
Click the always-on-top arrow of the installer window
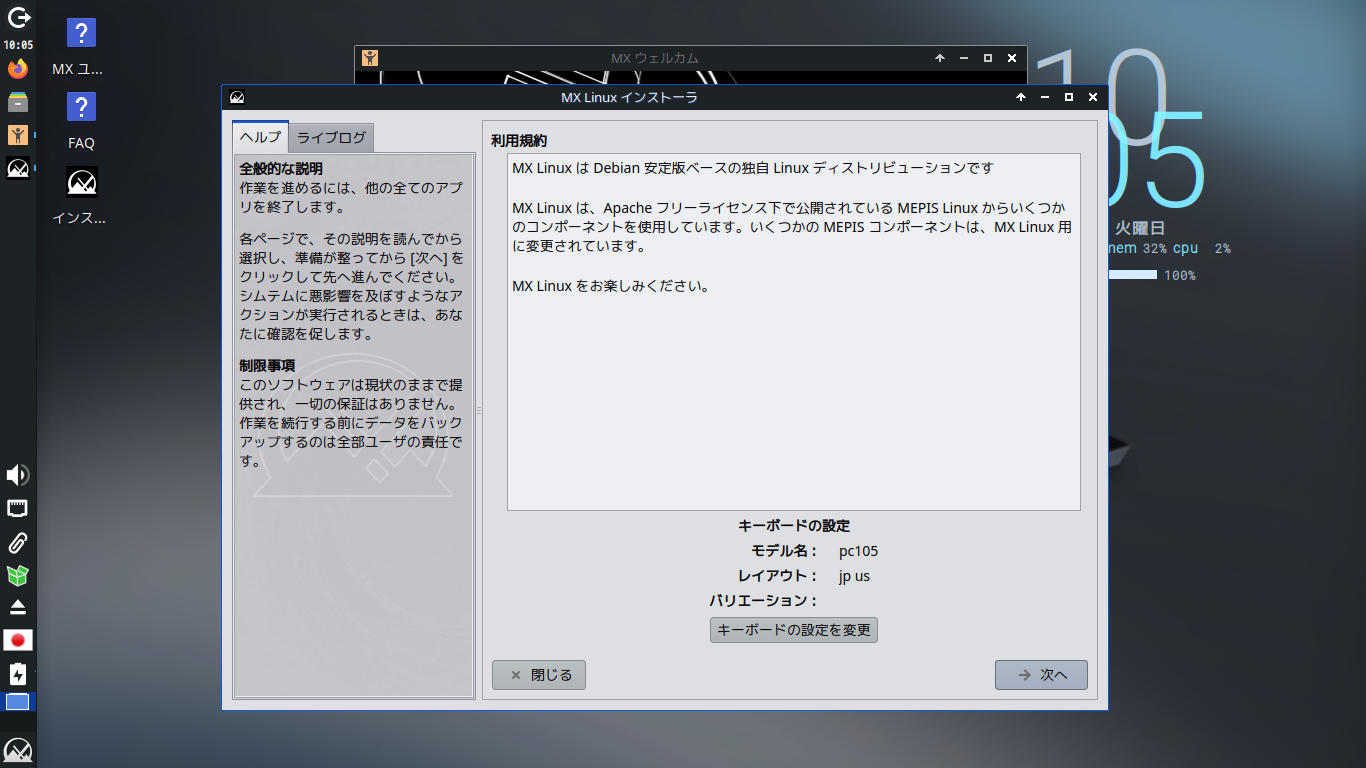click(1021, 97)
